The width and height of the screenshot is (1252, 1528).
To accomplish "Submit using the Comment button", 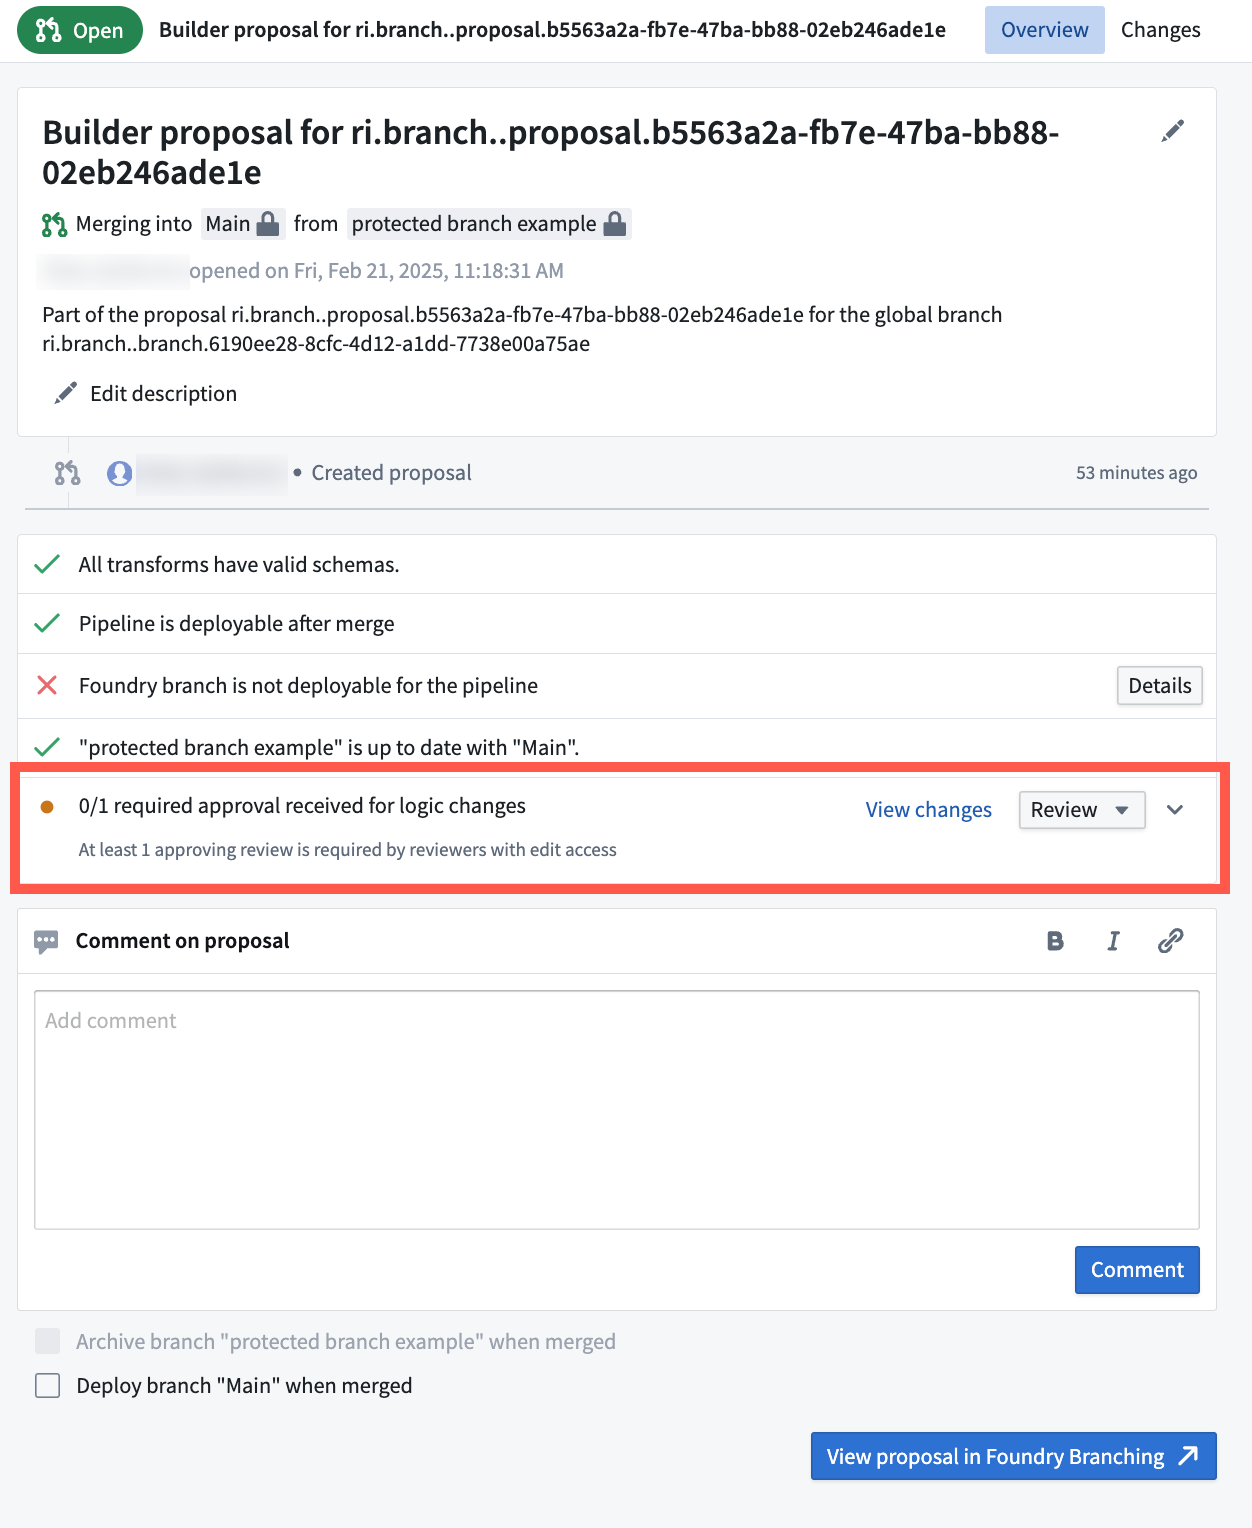I will (1136, 1270).
